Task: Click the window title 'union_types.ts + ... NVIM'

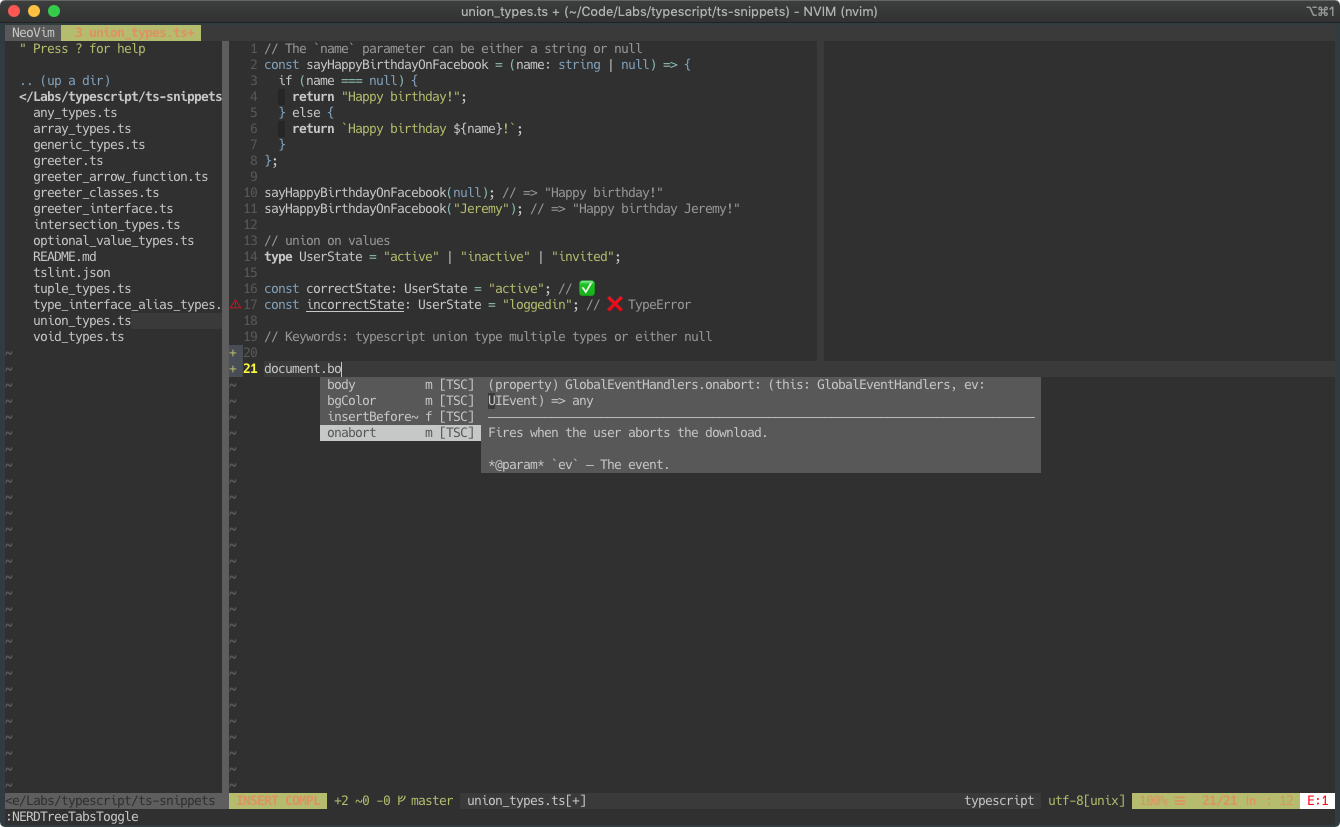Action: click(x=670, y=11)
